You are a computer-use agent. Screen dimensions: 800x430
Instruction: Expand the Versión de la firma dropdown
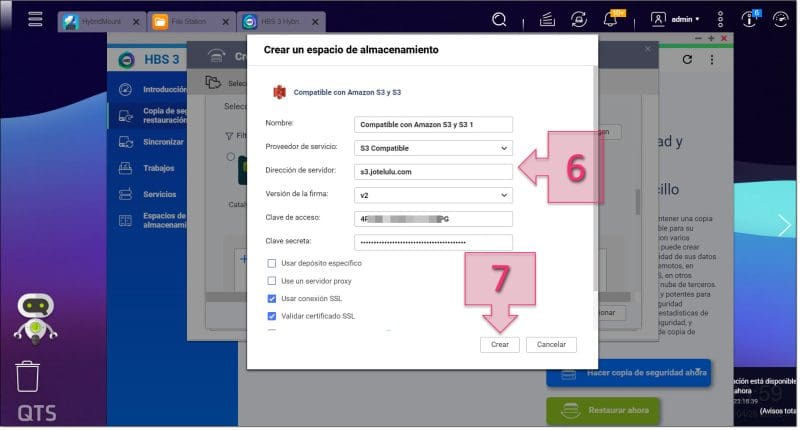pyautogui.click(x=433, y=195)
